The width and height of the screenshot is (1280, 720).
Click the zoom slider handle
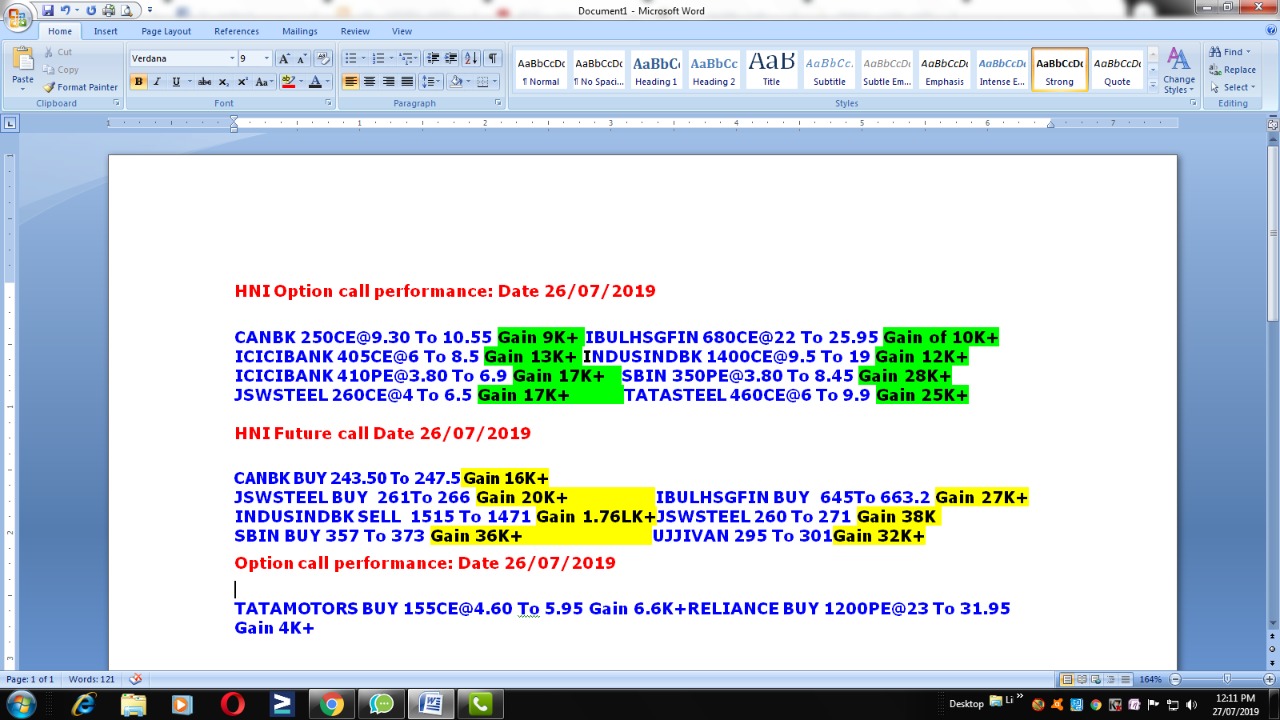pyautogui.click(x=1227, y=680)
